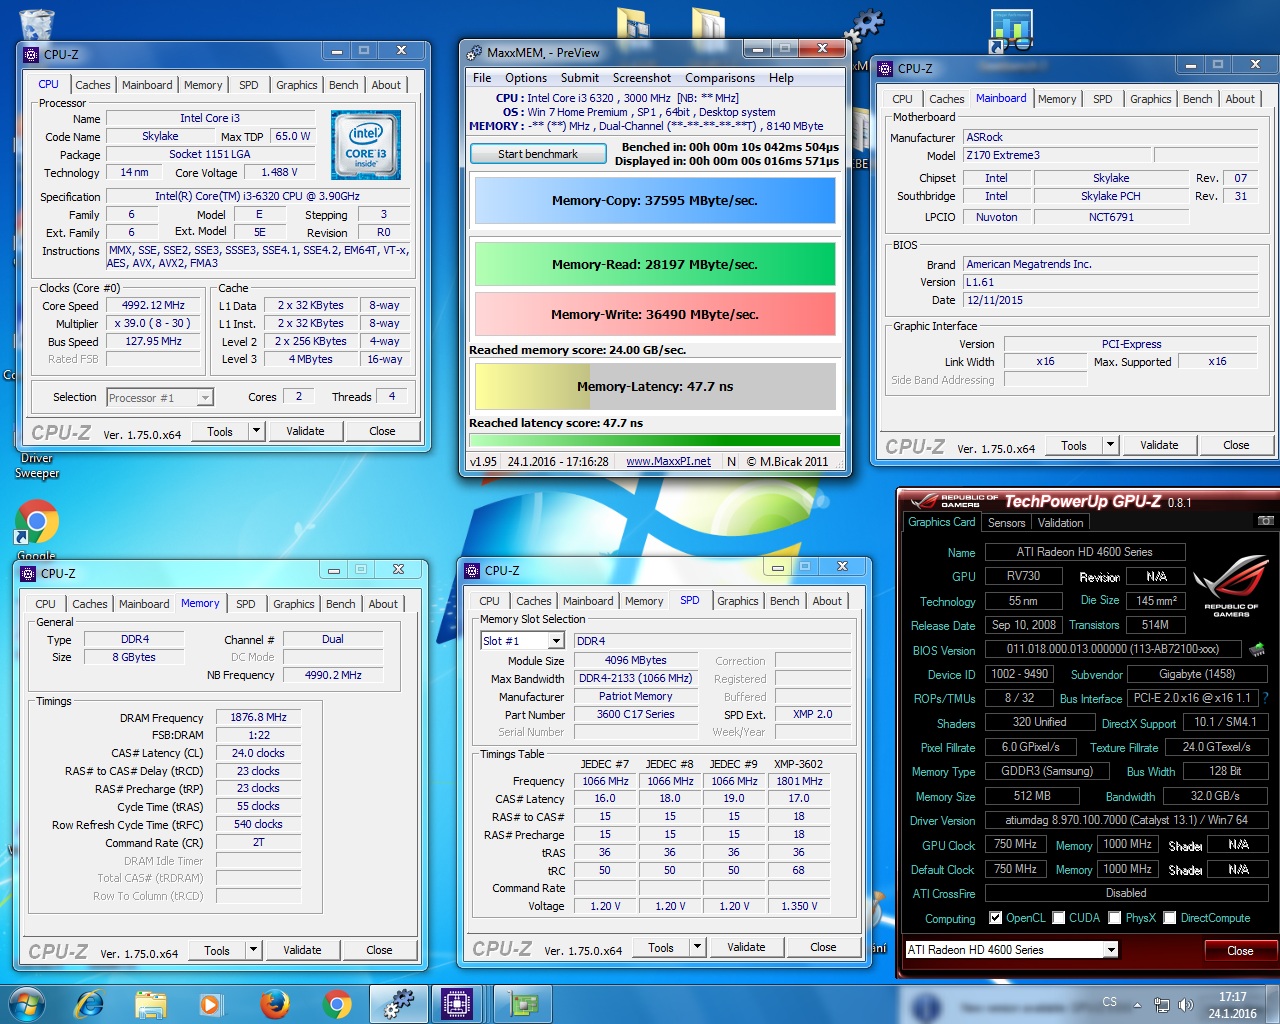This screenshot has width=1280, height=1024.
Task: Click the DRAM Frequency 1876.8 MHz value
Action: 258,717
